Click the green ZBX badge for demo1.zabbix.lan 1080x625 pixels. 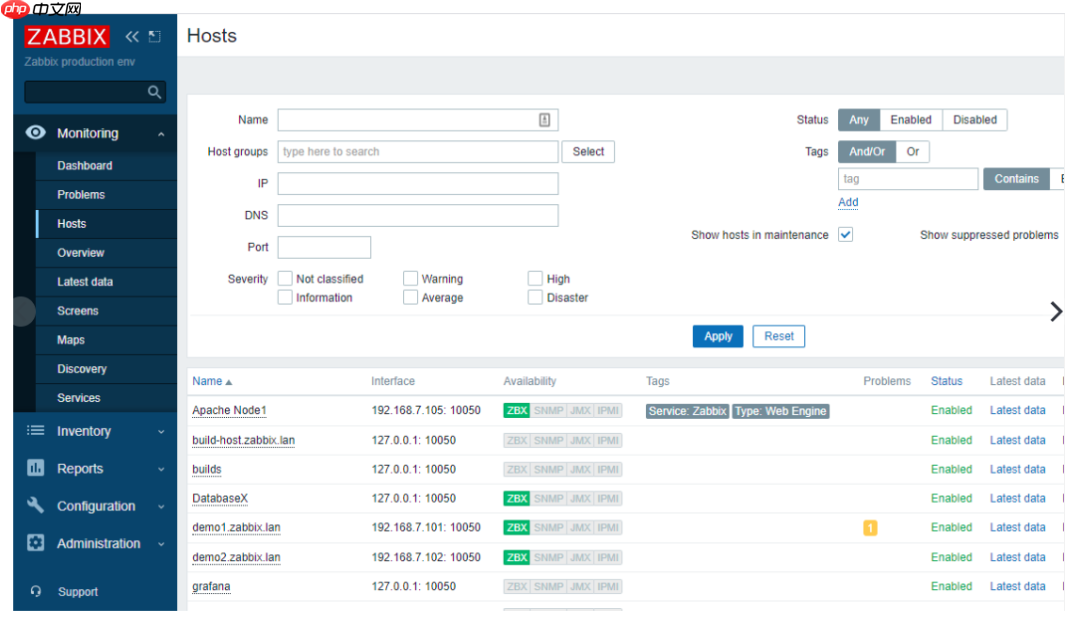[x=517, y=528]
